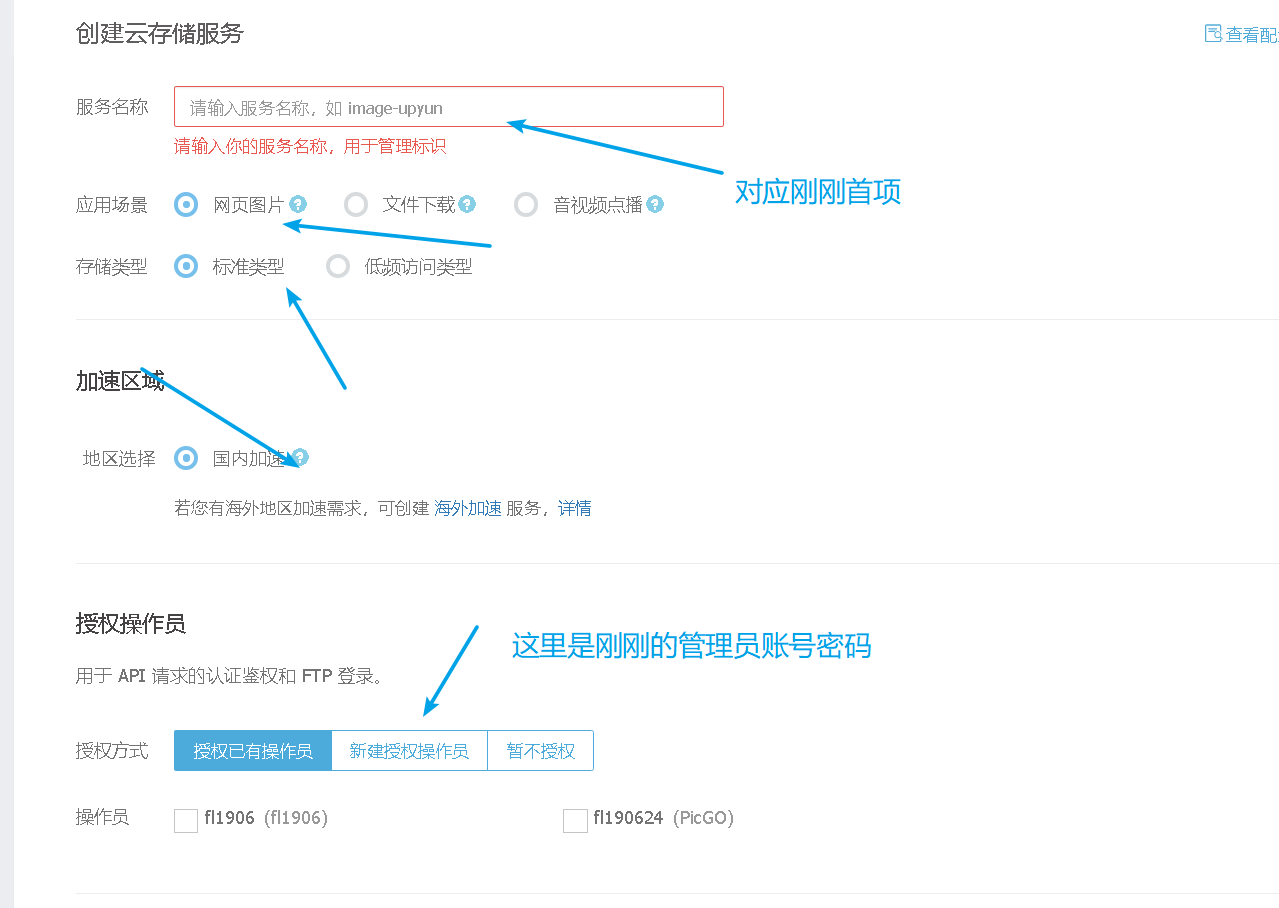Click the red 请输入你的服务名称 validation message
Image resolution: width=1279 pixels, height=908 pixels.
pos(310,146)
